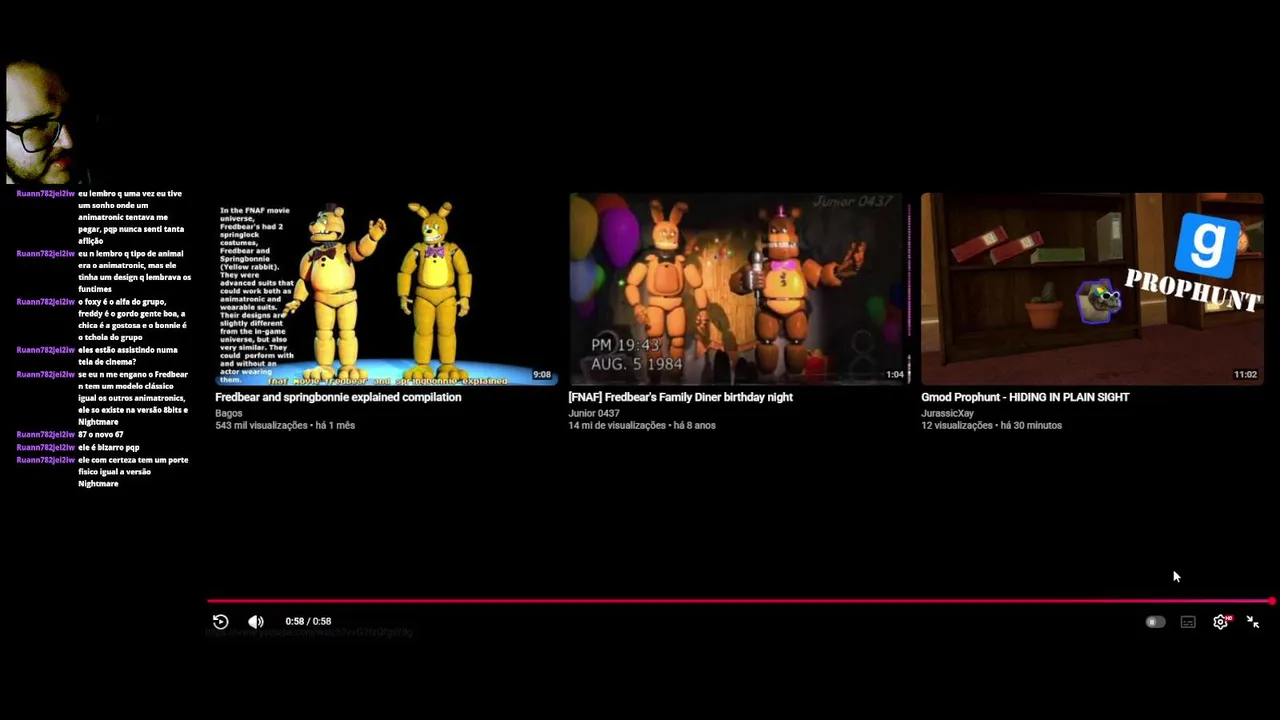Click the 1:04 duration badge
This screenshot has width=1280, height=720.
pyautogui.click(x=895, y=375)
